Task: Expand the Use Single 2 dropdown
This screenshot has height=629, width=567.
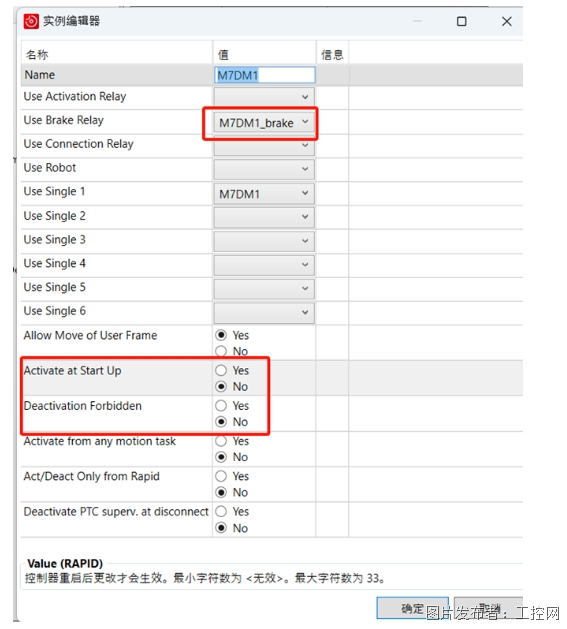Action: pos(264,217)
